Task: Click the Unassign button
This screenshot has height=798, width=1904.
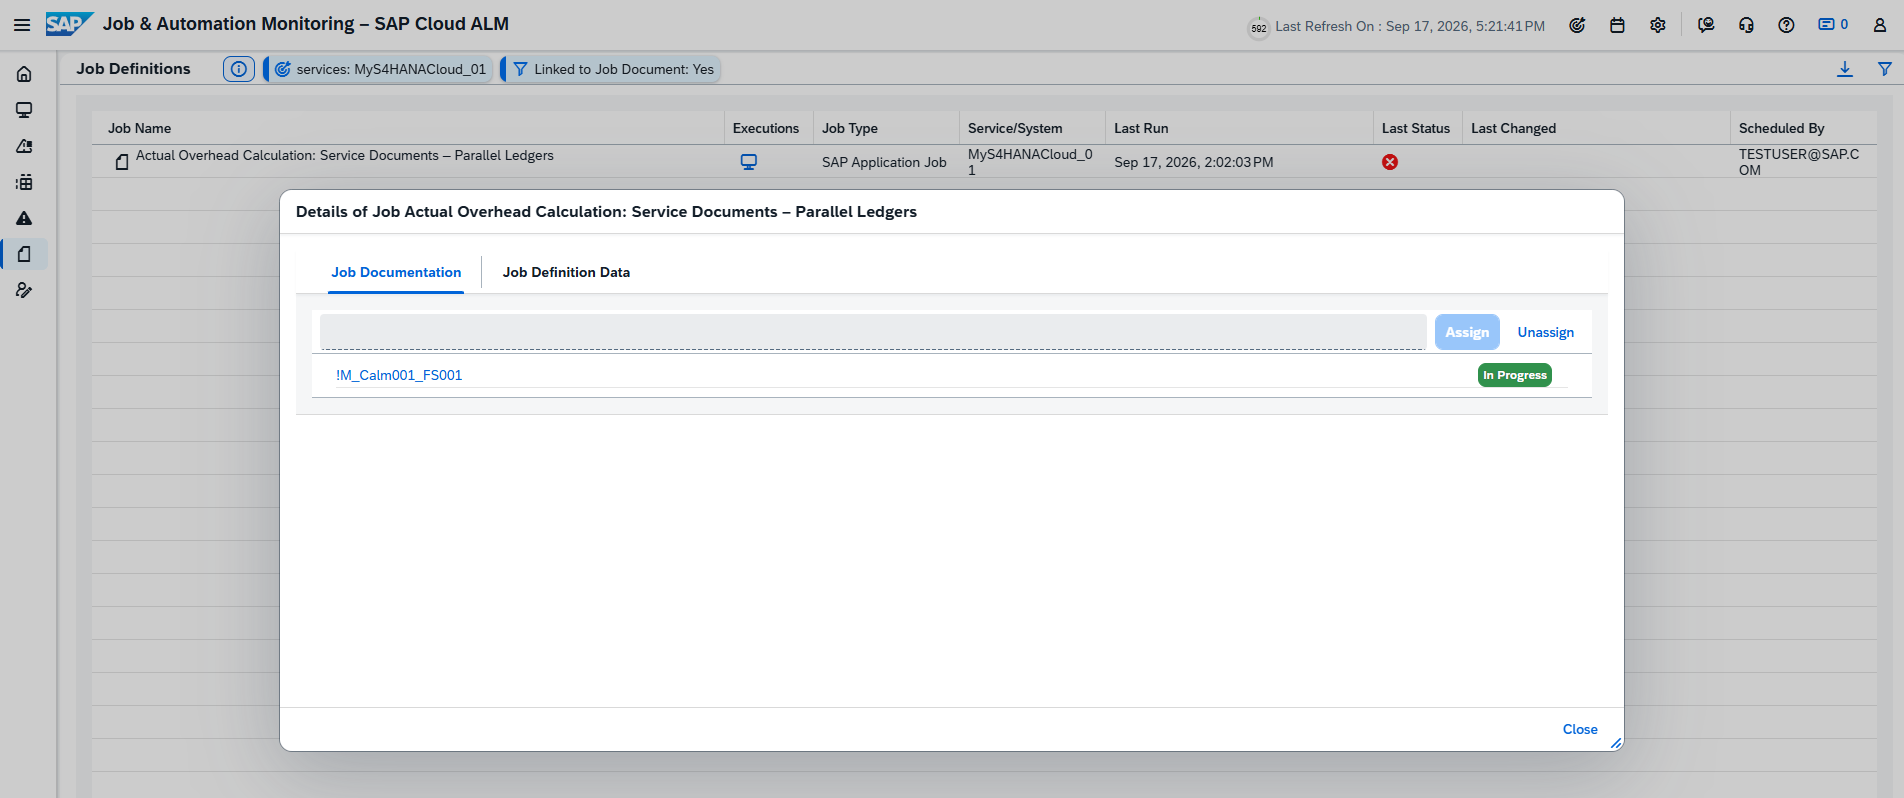Action: tap(1545, 332)
